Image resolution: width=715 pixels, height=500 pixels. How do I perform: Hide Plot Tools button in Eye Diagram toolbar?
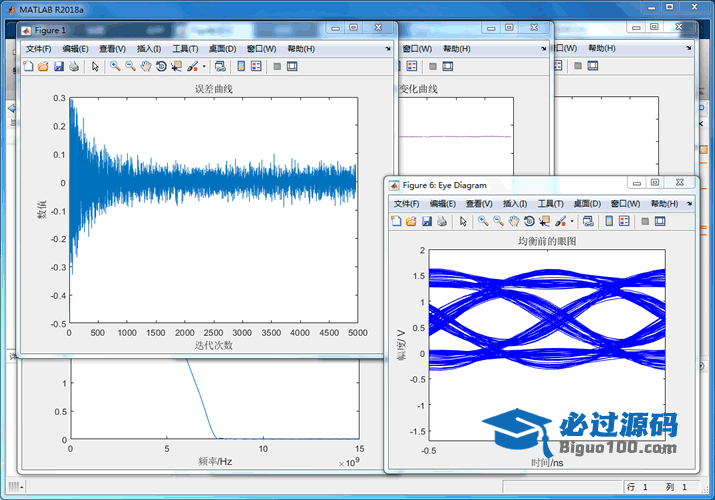click(644, 221)
